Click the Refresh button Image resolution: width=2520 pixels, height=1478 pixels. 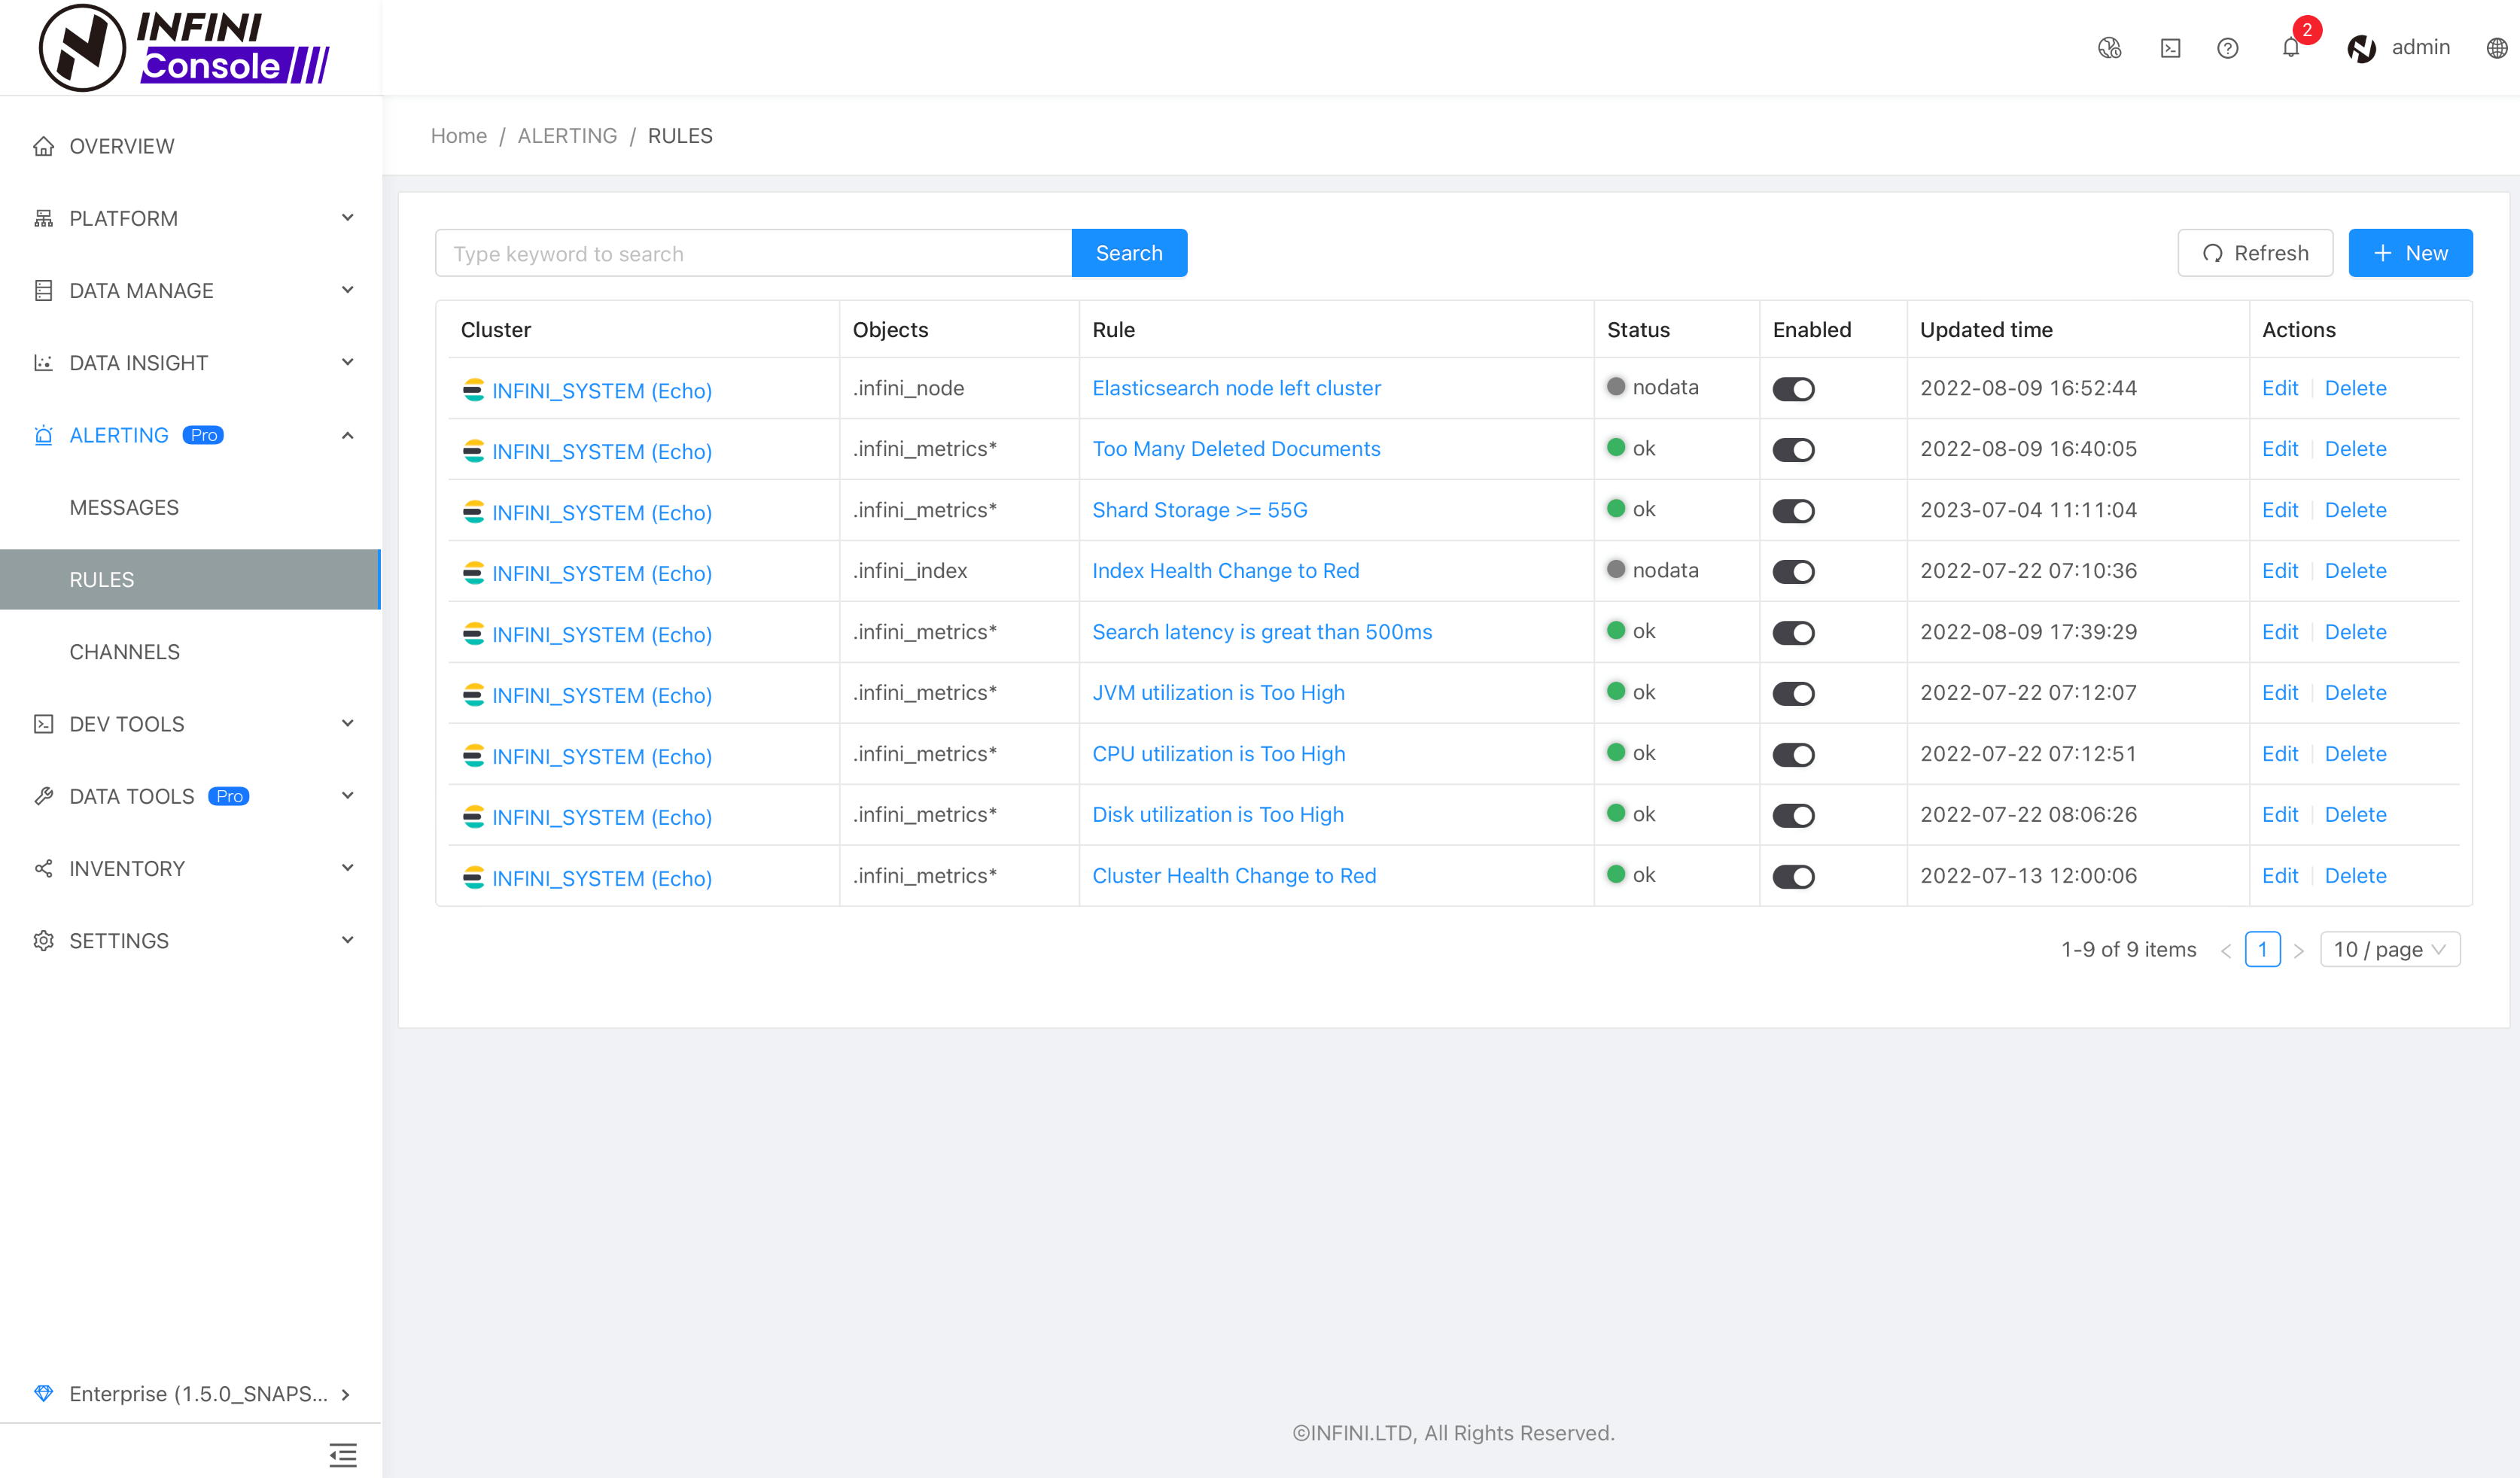(2255, 253)
